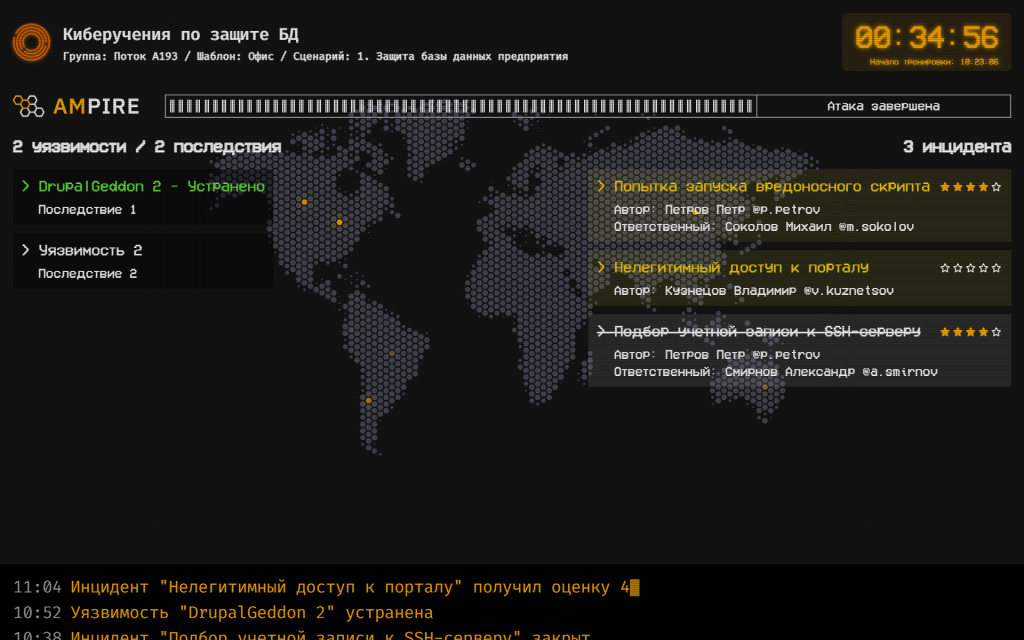The height and width of the screenshot is (640, 1024).
Task: Expand the Нелегитимный доступ к порталу chevron
Action: (601, 268)
